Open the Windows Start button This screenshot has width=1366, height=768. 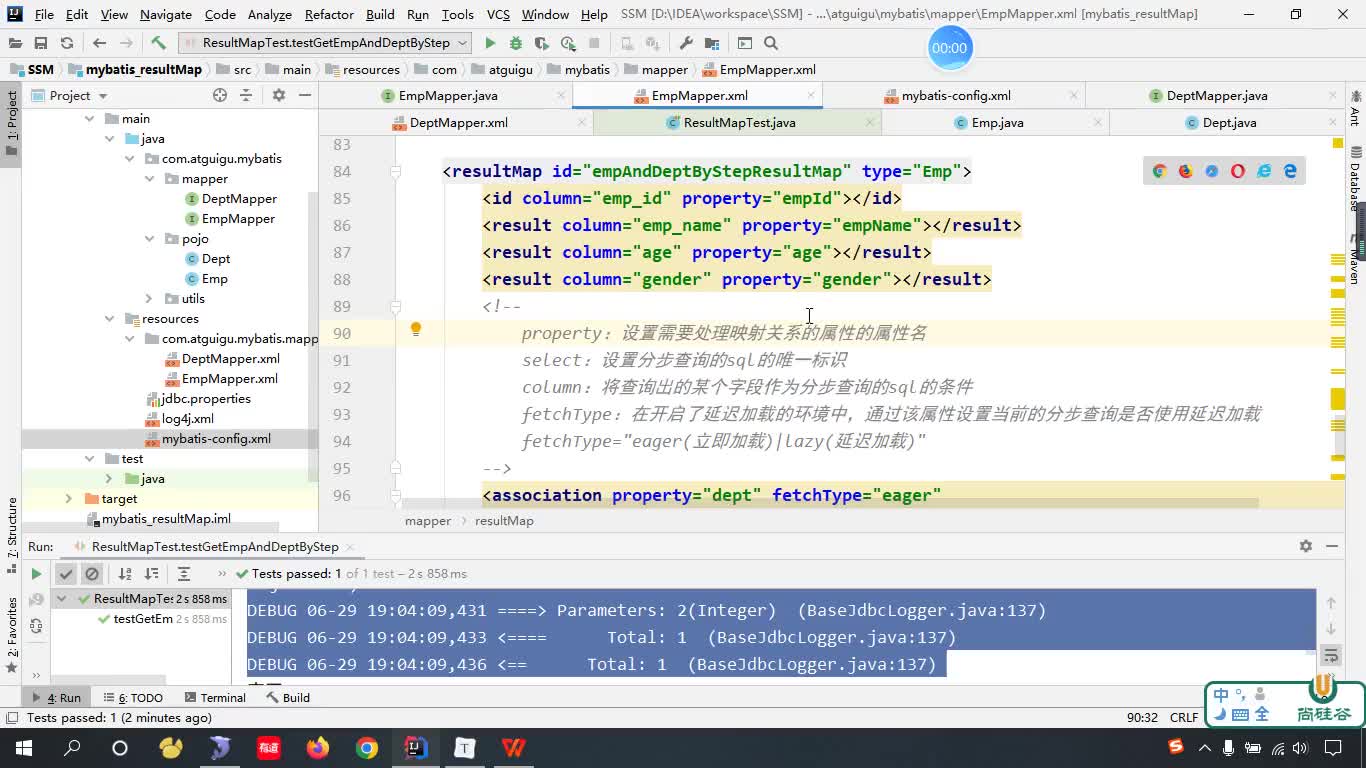(23, 748)
